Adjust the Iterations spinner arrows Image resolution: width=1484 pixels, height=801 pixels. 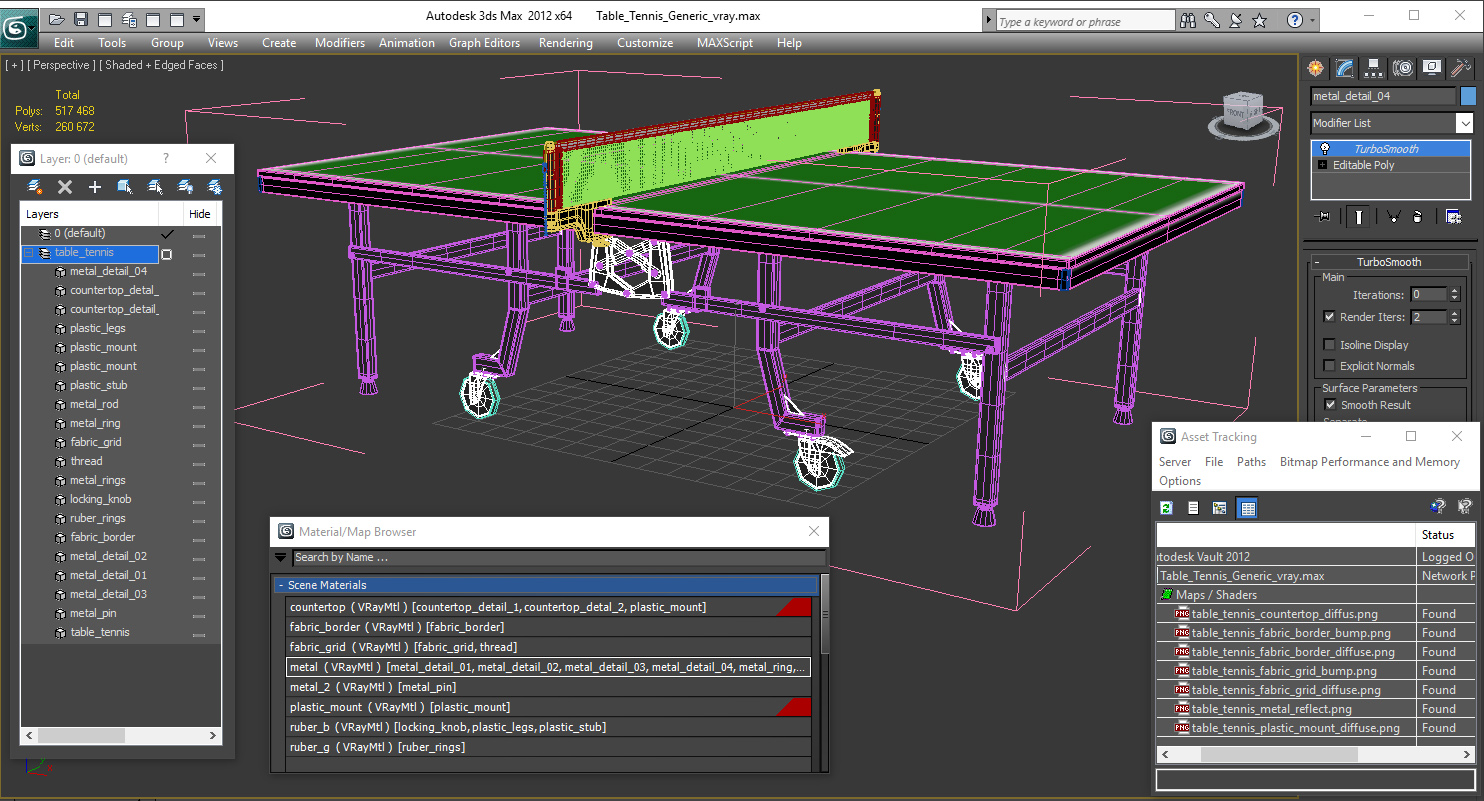[1455, 295]
